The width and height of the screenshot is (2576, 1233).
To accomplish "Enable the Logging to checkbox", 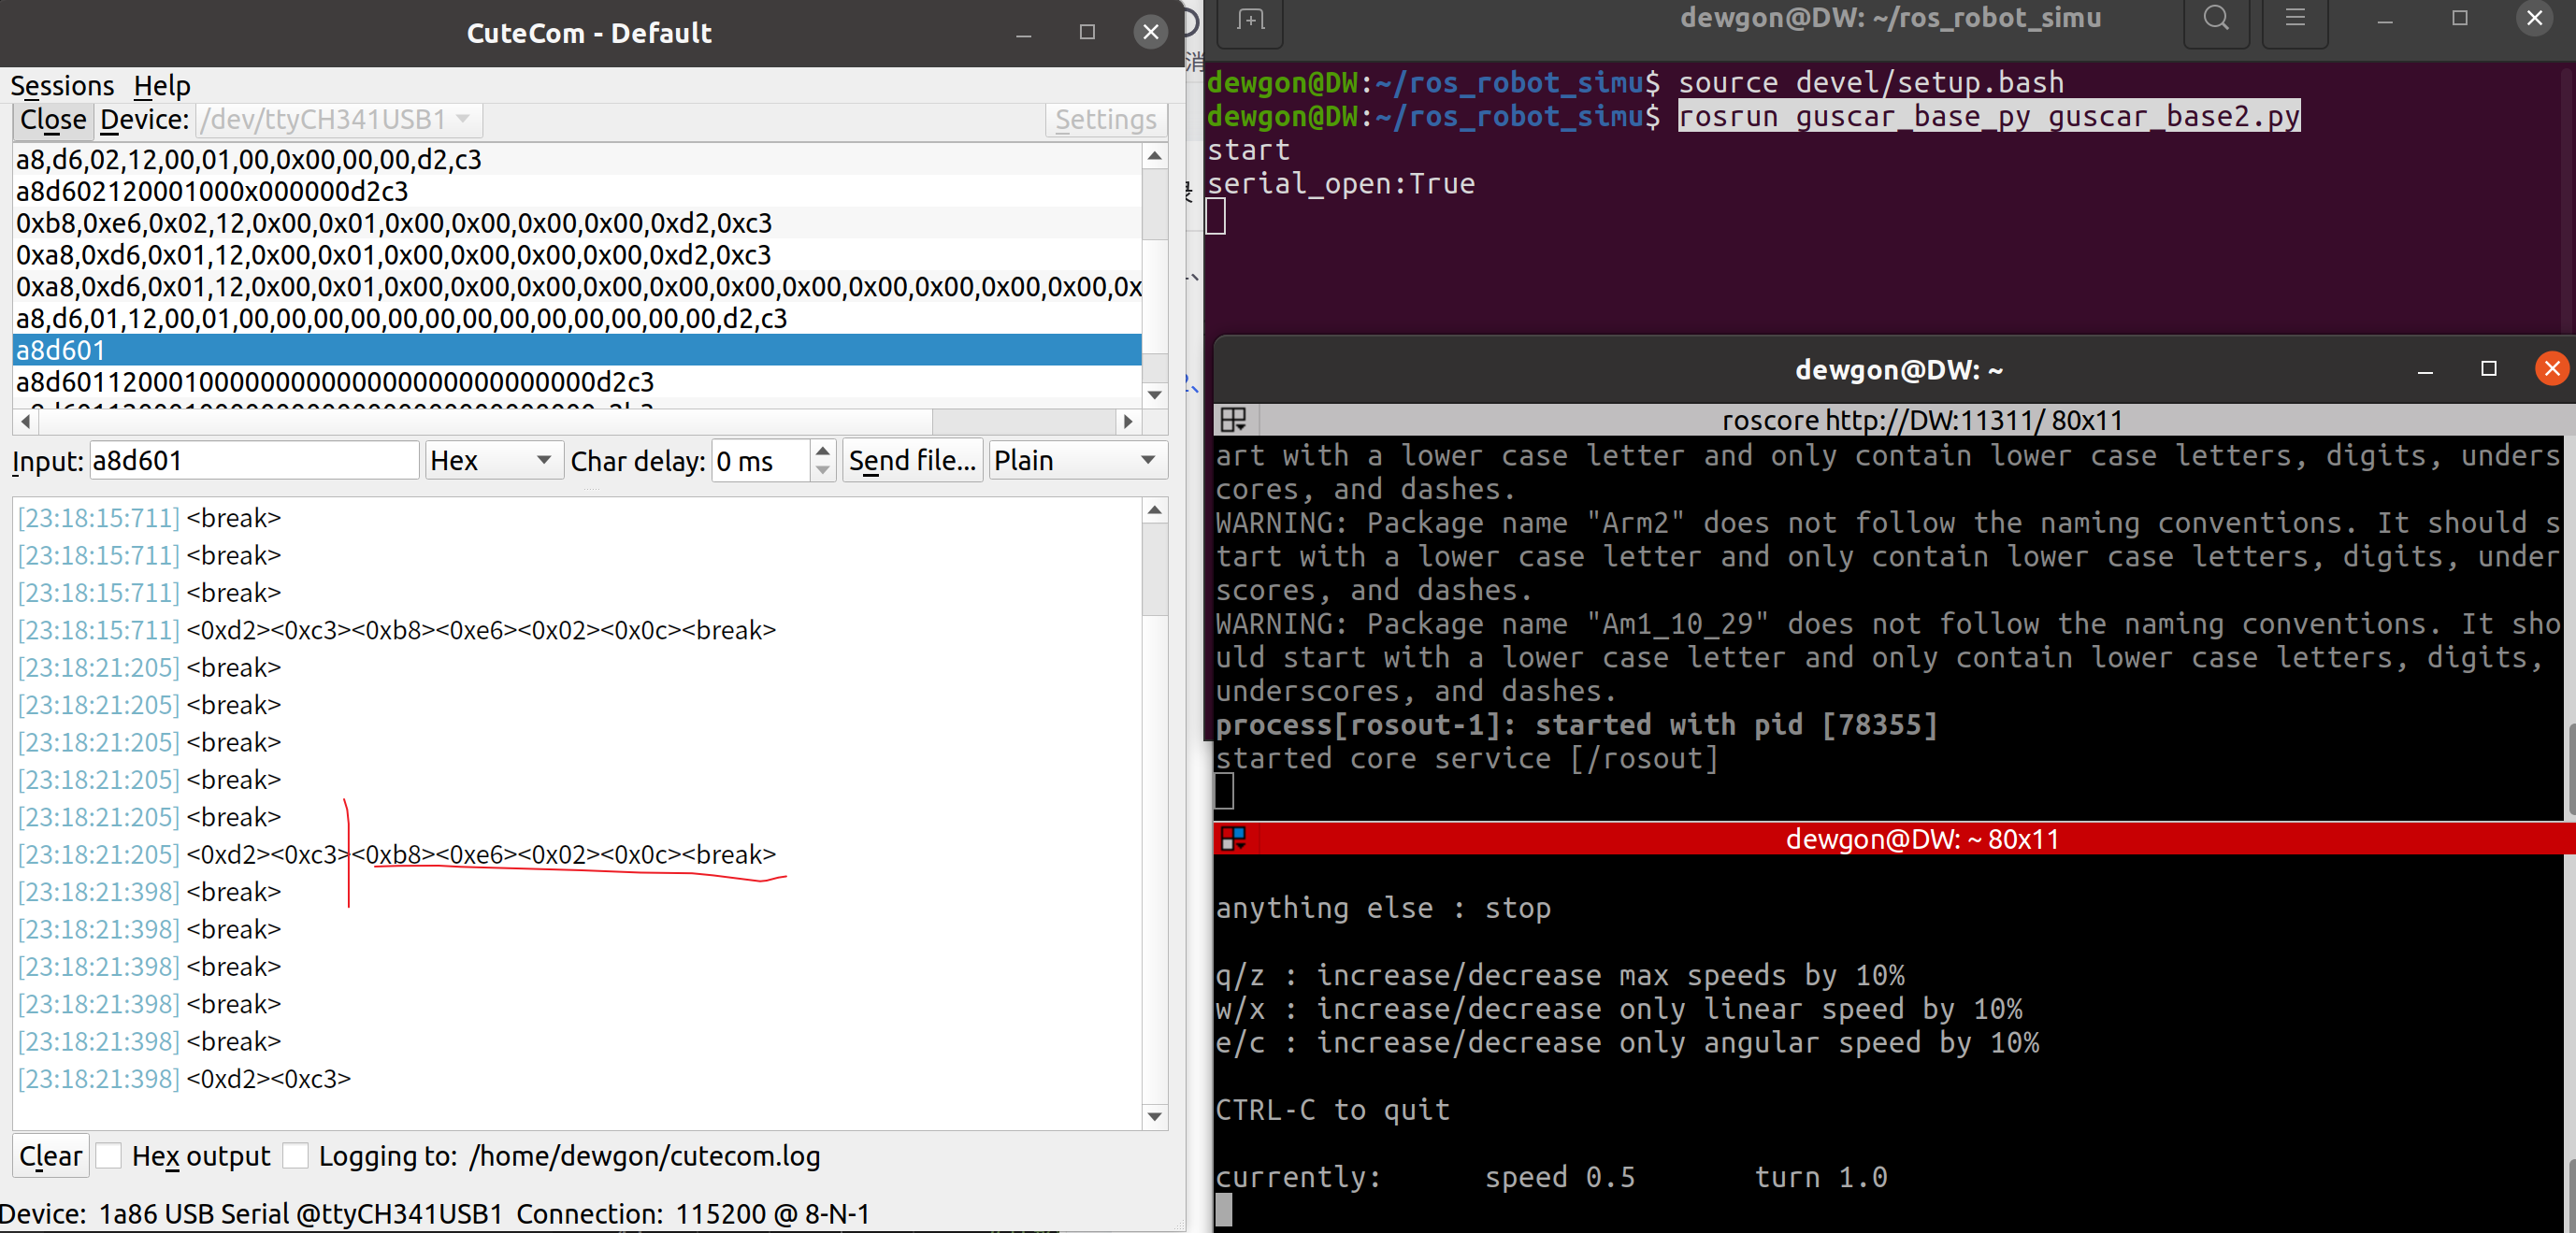I will pyautogui.click(x=296, y=1156).
